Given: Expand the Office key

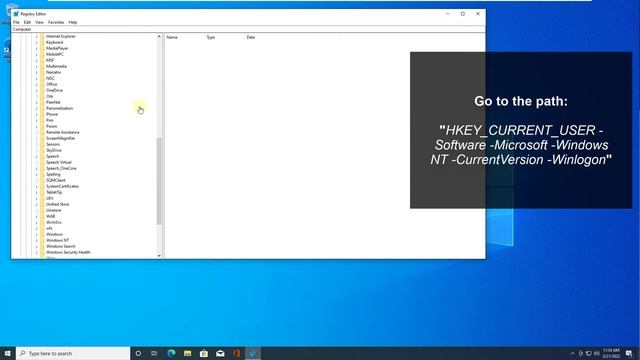Looking at the screenshot, I should click(36, 84).
